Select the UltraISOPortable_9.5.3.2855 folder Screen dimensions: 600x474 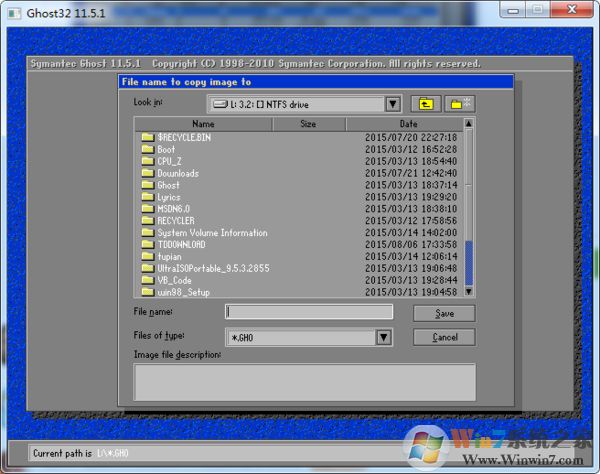[x=213, y=268]
